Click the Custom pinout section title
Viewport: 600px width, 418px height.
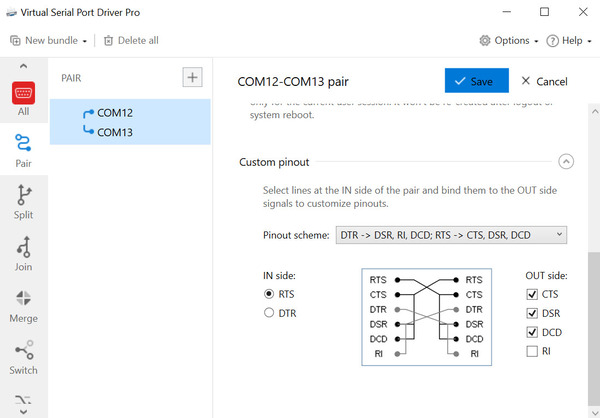[x=274, y=162]
